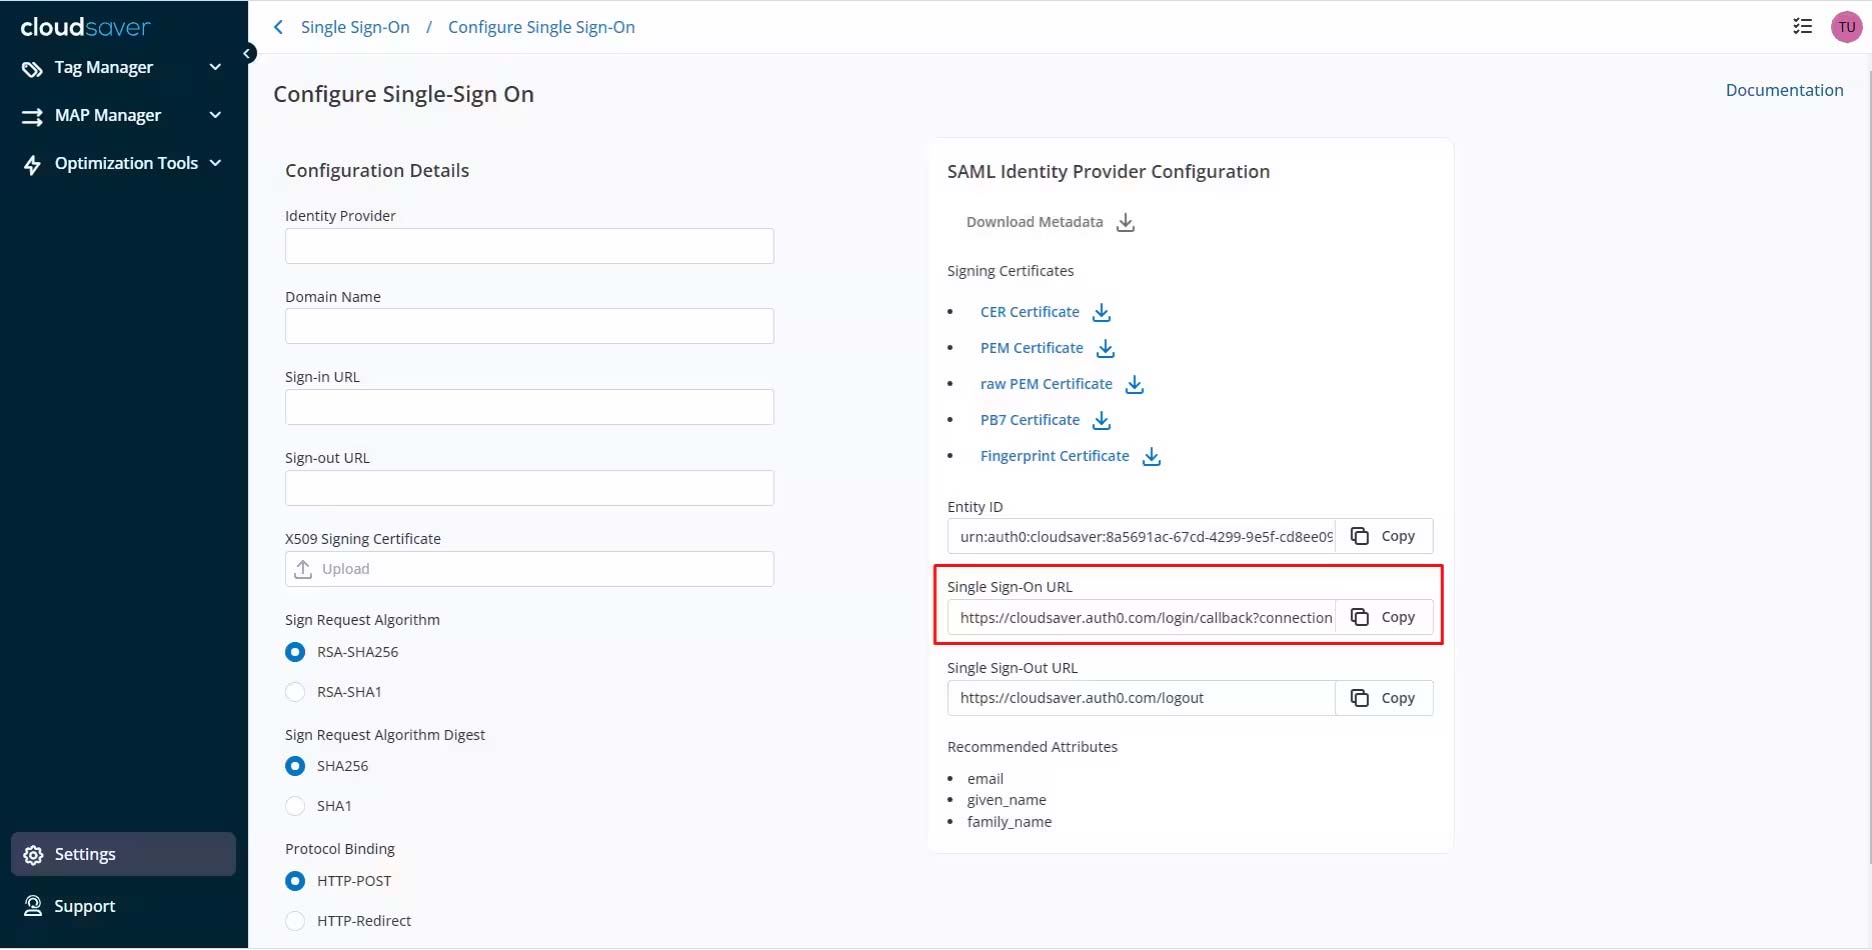
Task: Download the PB7 Certificate via its icon
Action: click(1101, 421)
